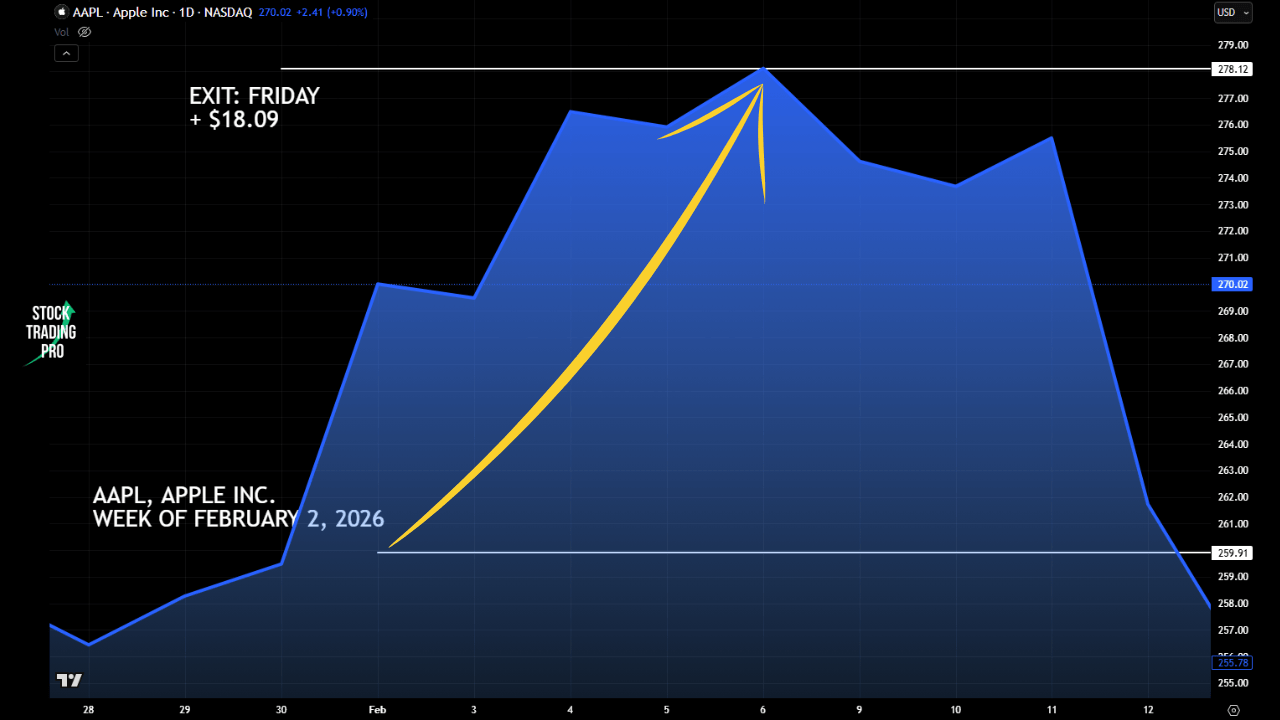The width and height of the screenshot is (1280, 720).
Task: Click the 257.00 price scale value
Action: coord(1232,630)
